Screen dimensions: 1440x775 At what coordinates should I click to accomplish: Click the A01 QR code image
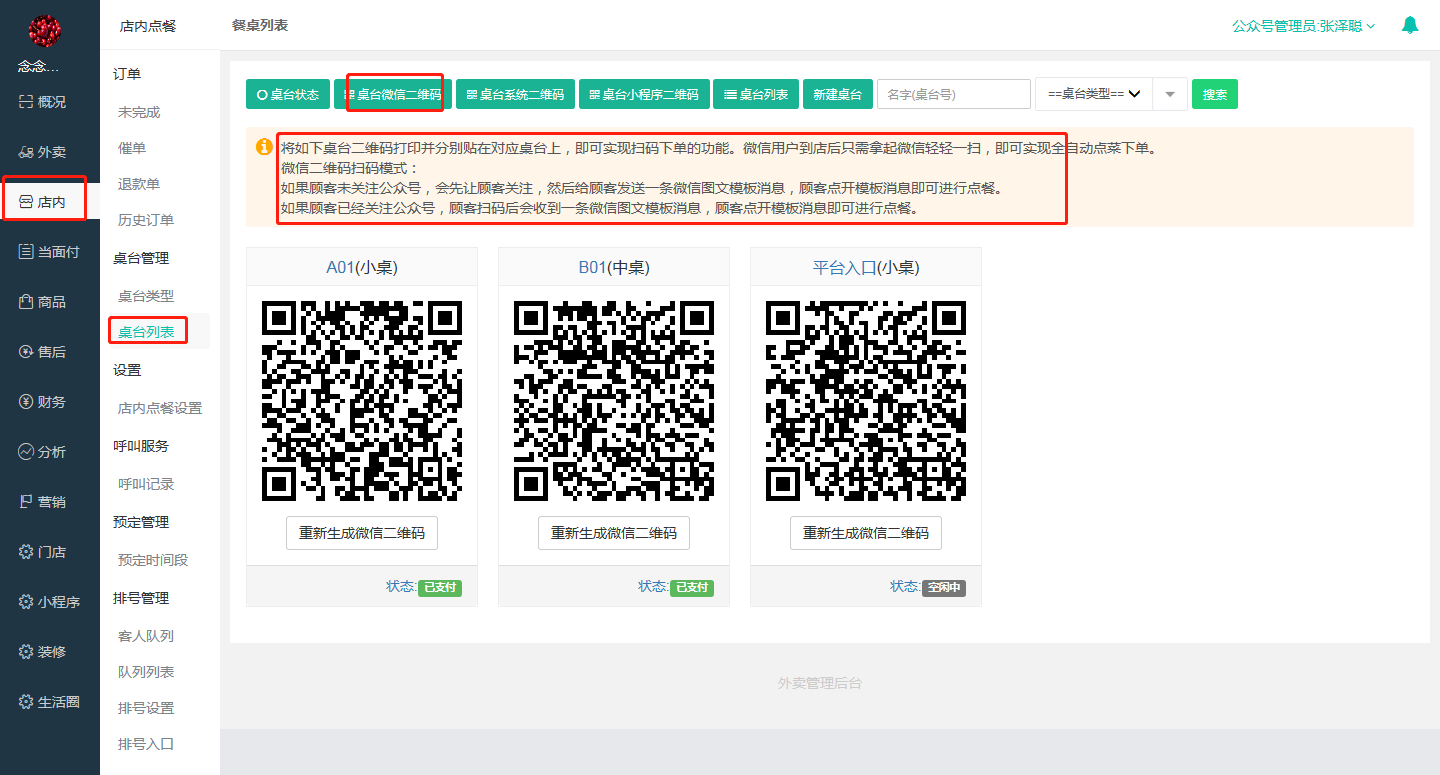(x=362, y=401)
